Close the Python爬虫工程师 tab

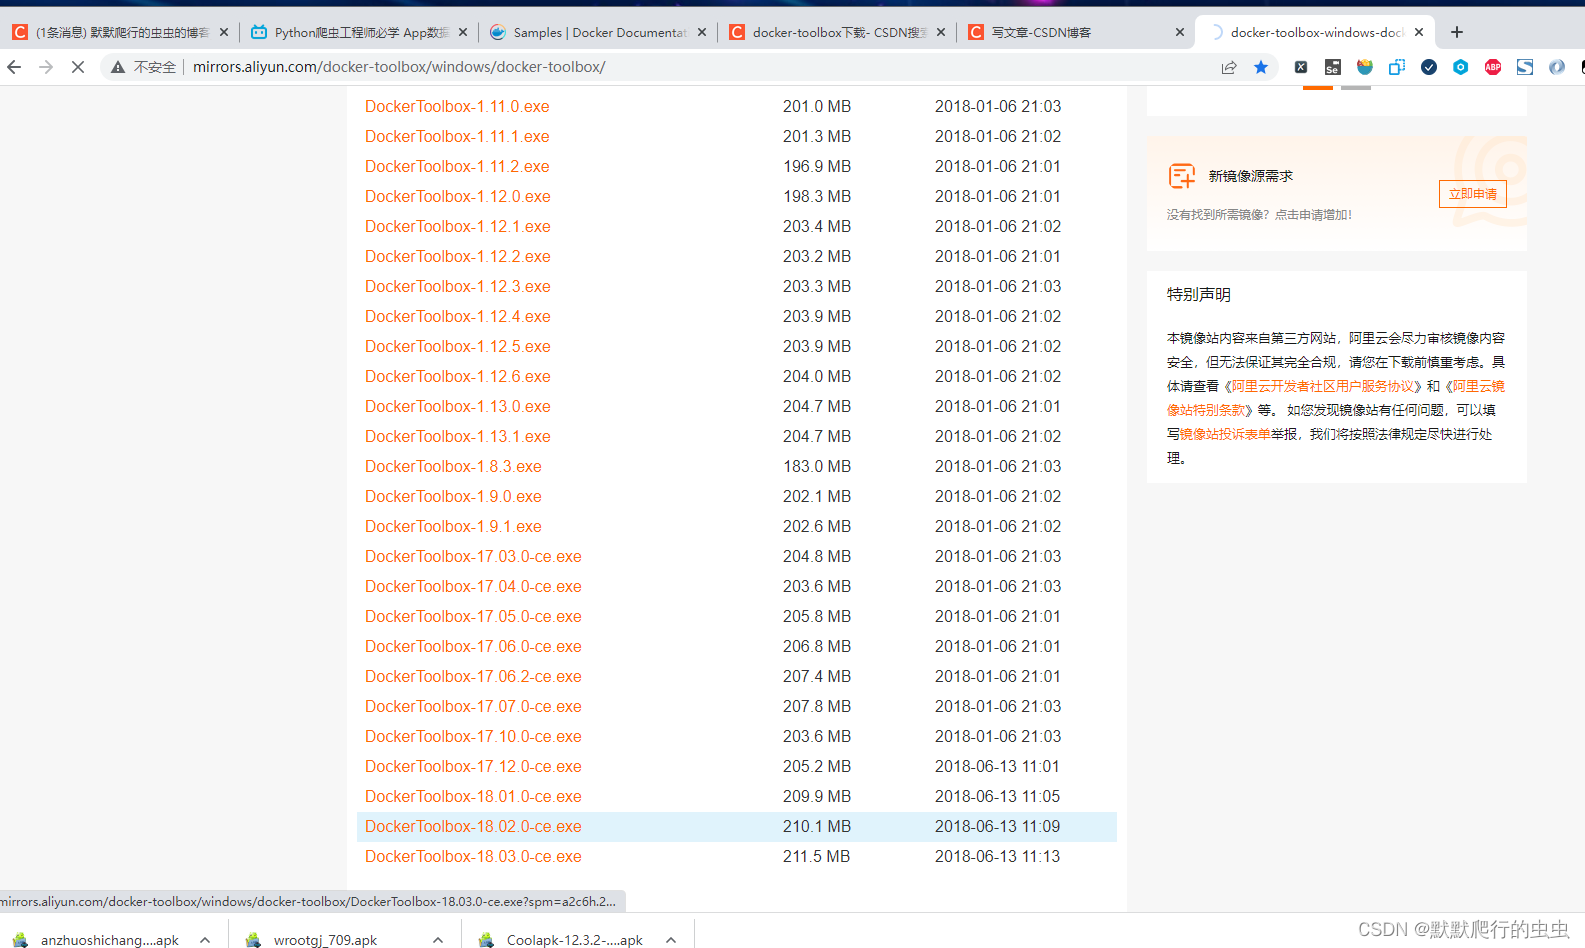click(463, 32)
